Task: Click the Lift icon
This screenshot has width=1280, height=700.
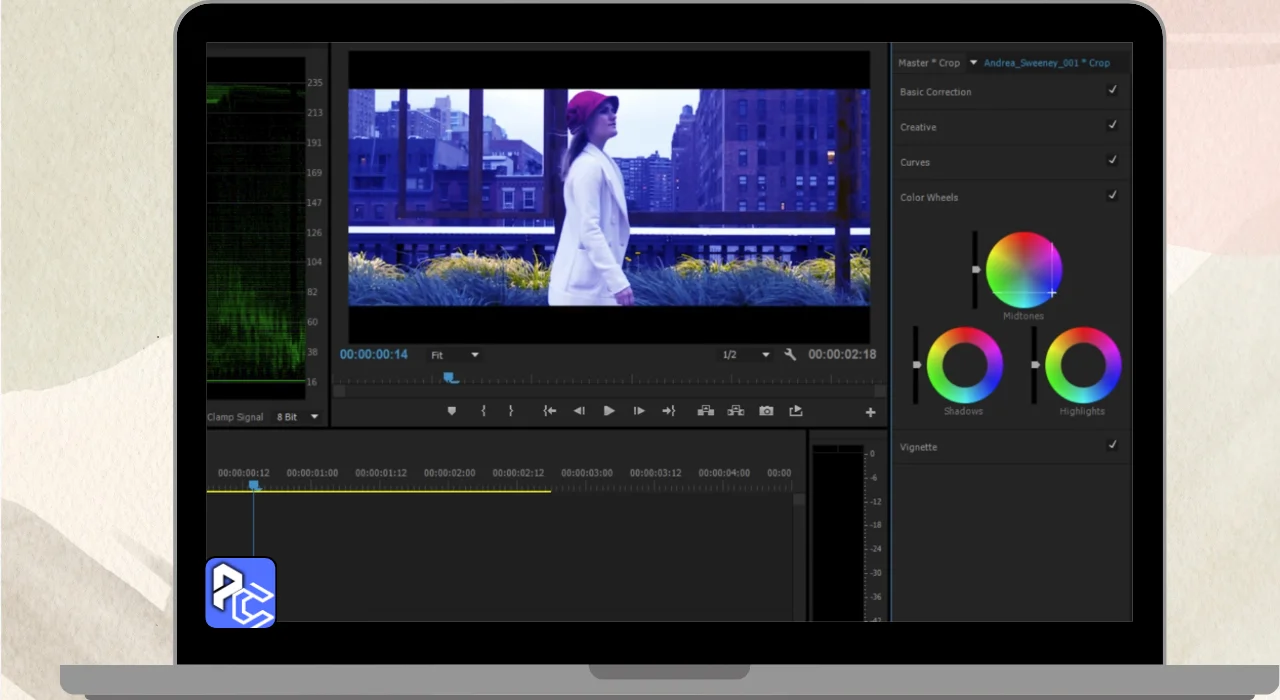Action: [x=705, y=411]
